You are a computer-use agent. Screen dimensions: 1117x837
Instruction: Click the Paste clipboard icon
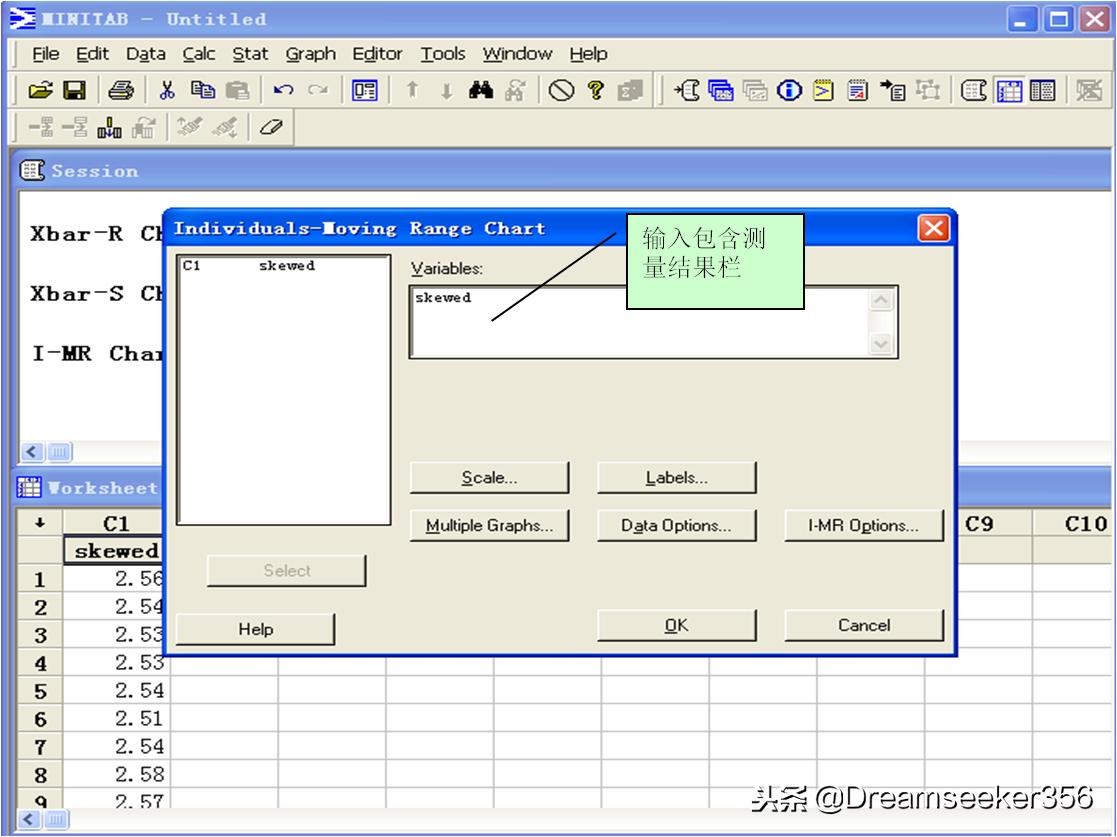[x=237, y=90]
